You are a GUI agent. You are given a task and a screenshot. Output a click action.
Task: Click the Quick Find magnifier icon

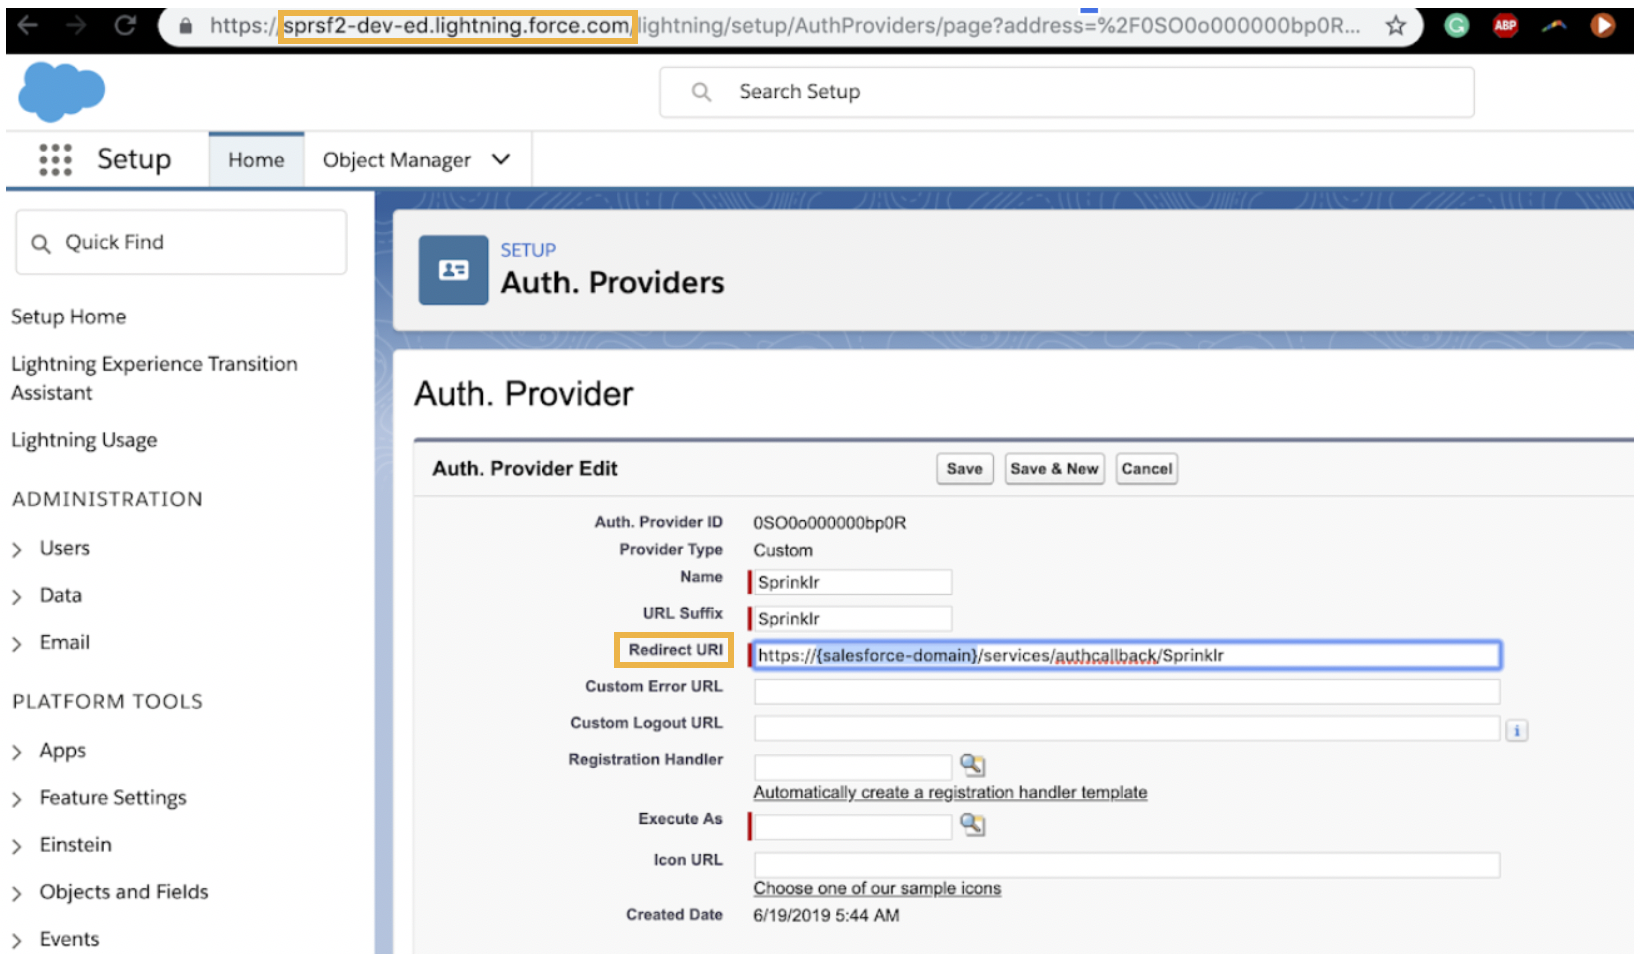tap(41, 243)
